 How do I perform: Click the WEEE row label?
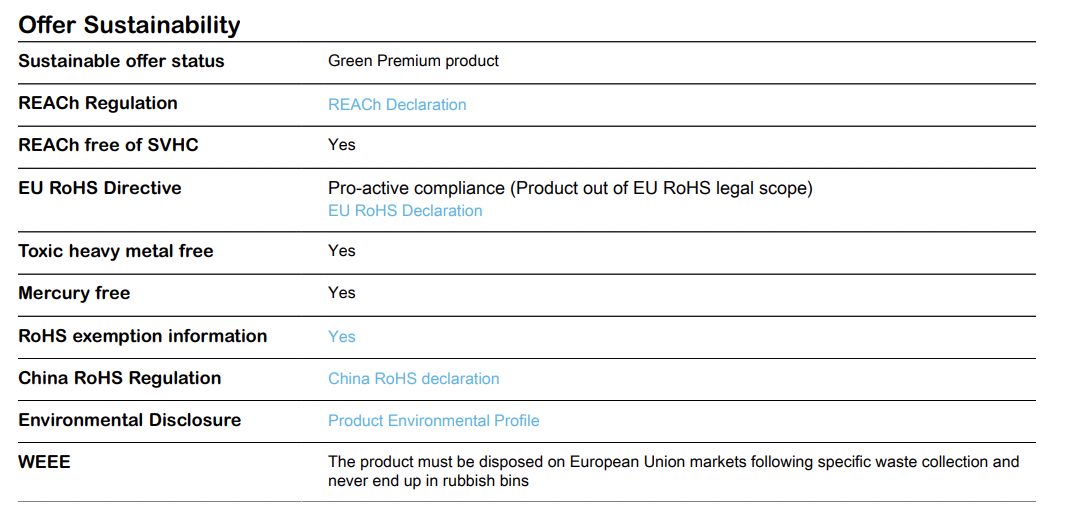(x=44, y=462)
